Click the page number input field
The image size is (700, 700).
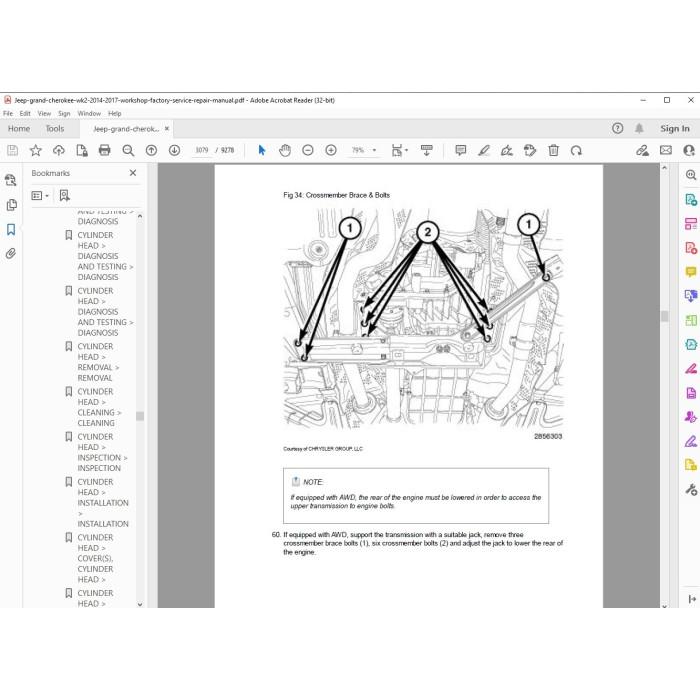click(202, 150)
